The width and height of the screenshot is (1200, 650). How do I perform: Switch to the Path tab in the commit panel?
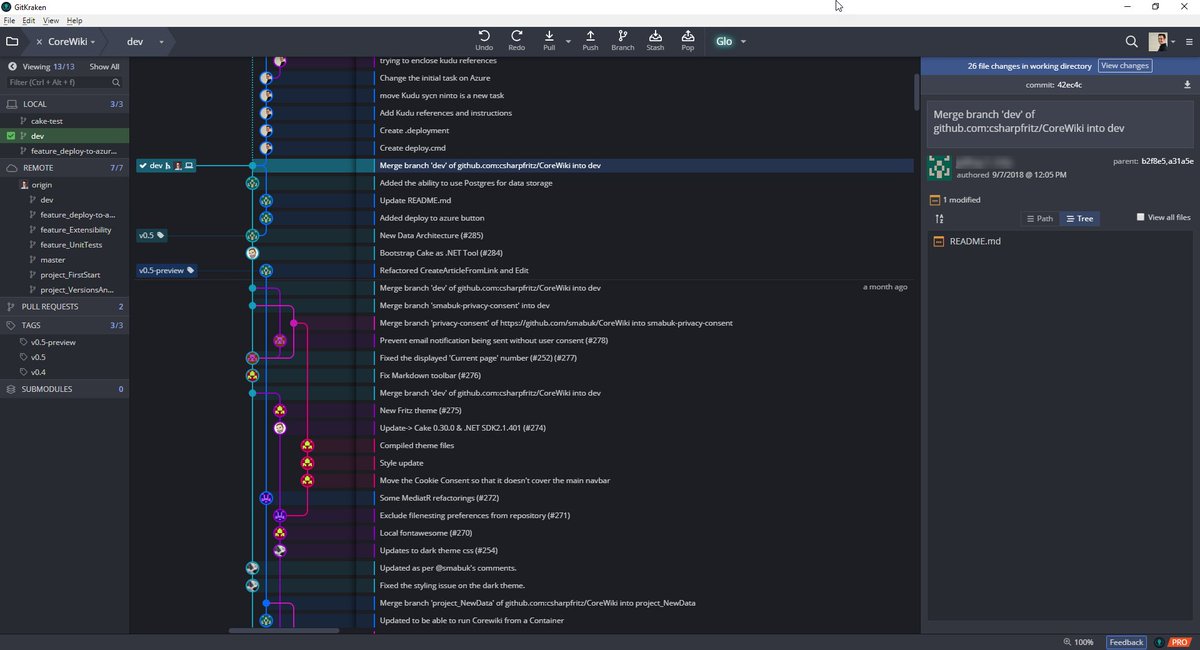click(1040, 218)
